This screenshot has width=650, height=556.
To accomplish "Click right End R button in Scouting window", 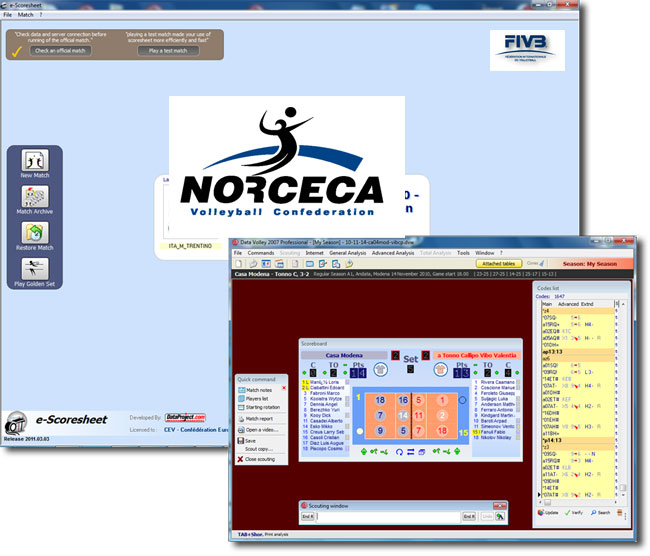I will [469, 517].
